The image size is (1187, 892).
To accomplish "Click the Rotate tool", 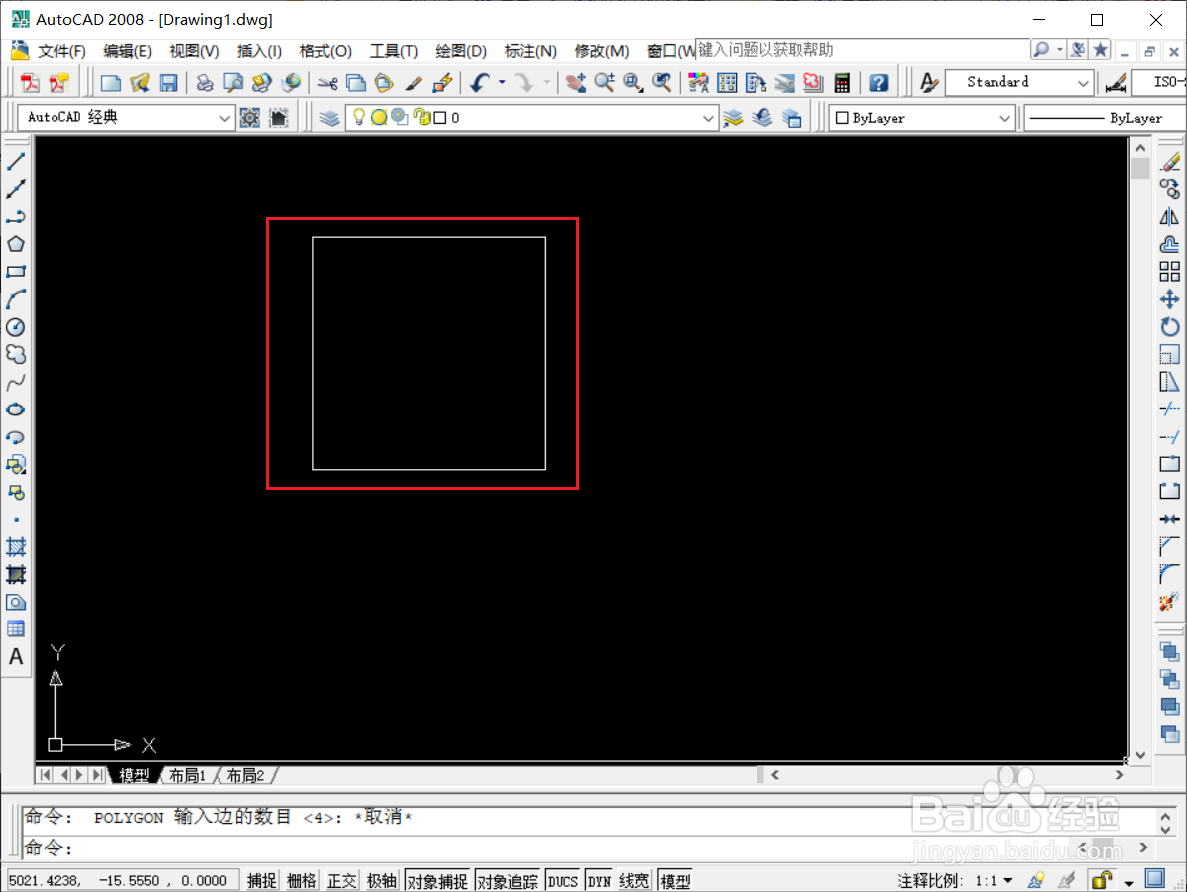I will tap(1170, 327).
